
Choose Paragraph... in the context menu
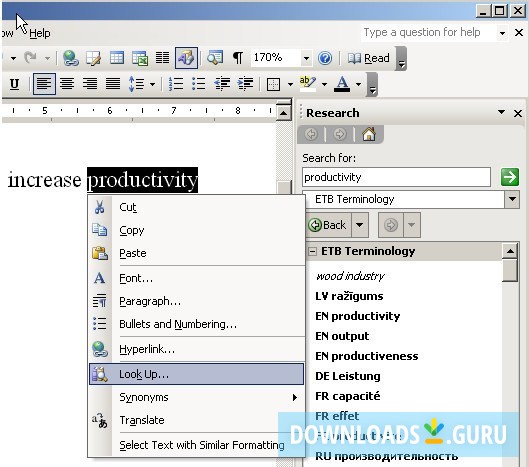(x=196, y=301)
